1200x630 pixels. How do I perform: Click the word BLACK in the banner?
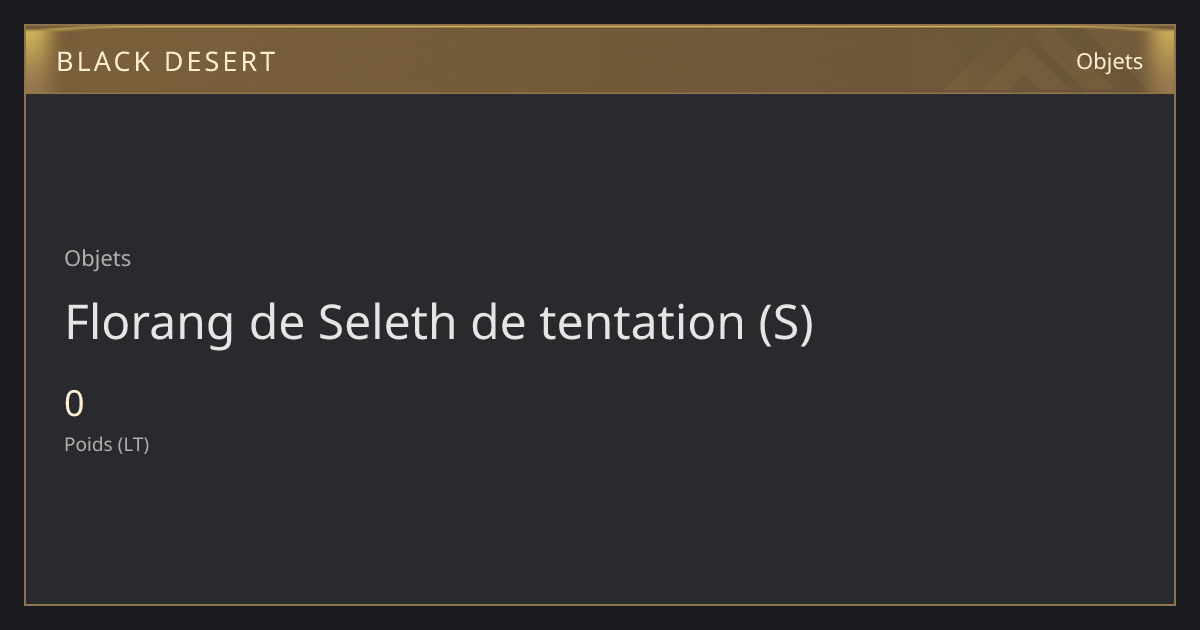pyautogui.click(x=103, y=62)
